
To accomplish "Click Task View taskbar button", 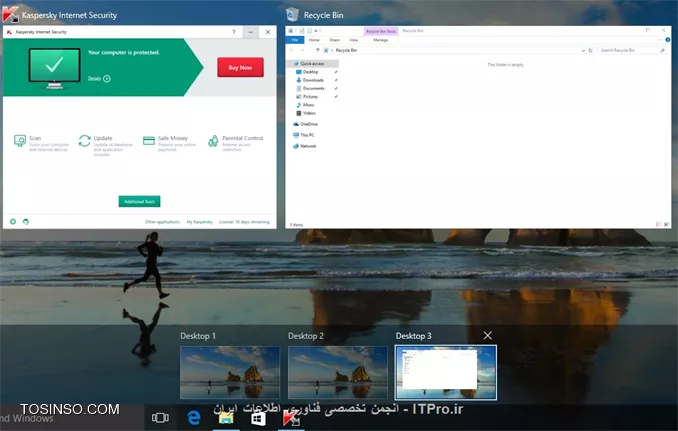I will (x=160, y=418).
